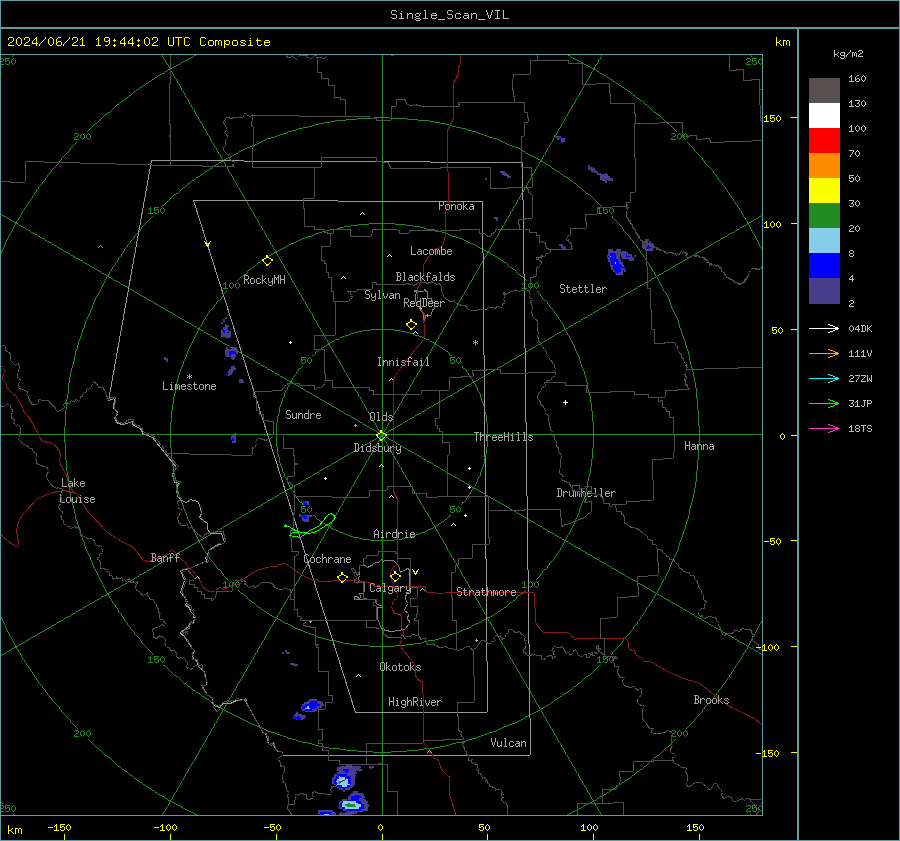
Task: Click the Brooks label
Action: coord(711,700)
